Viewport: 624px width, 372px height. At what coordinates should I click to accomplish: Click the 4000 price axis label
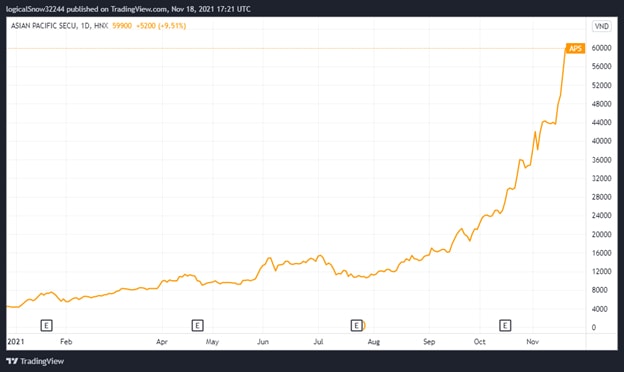(x=599, y=309)
